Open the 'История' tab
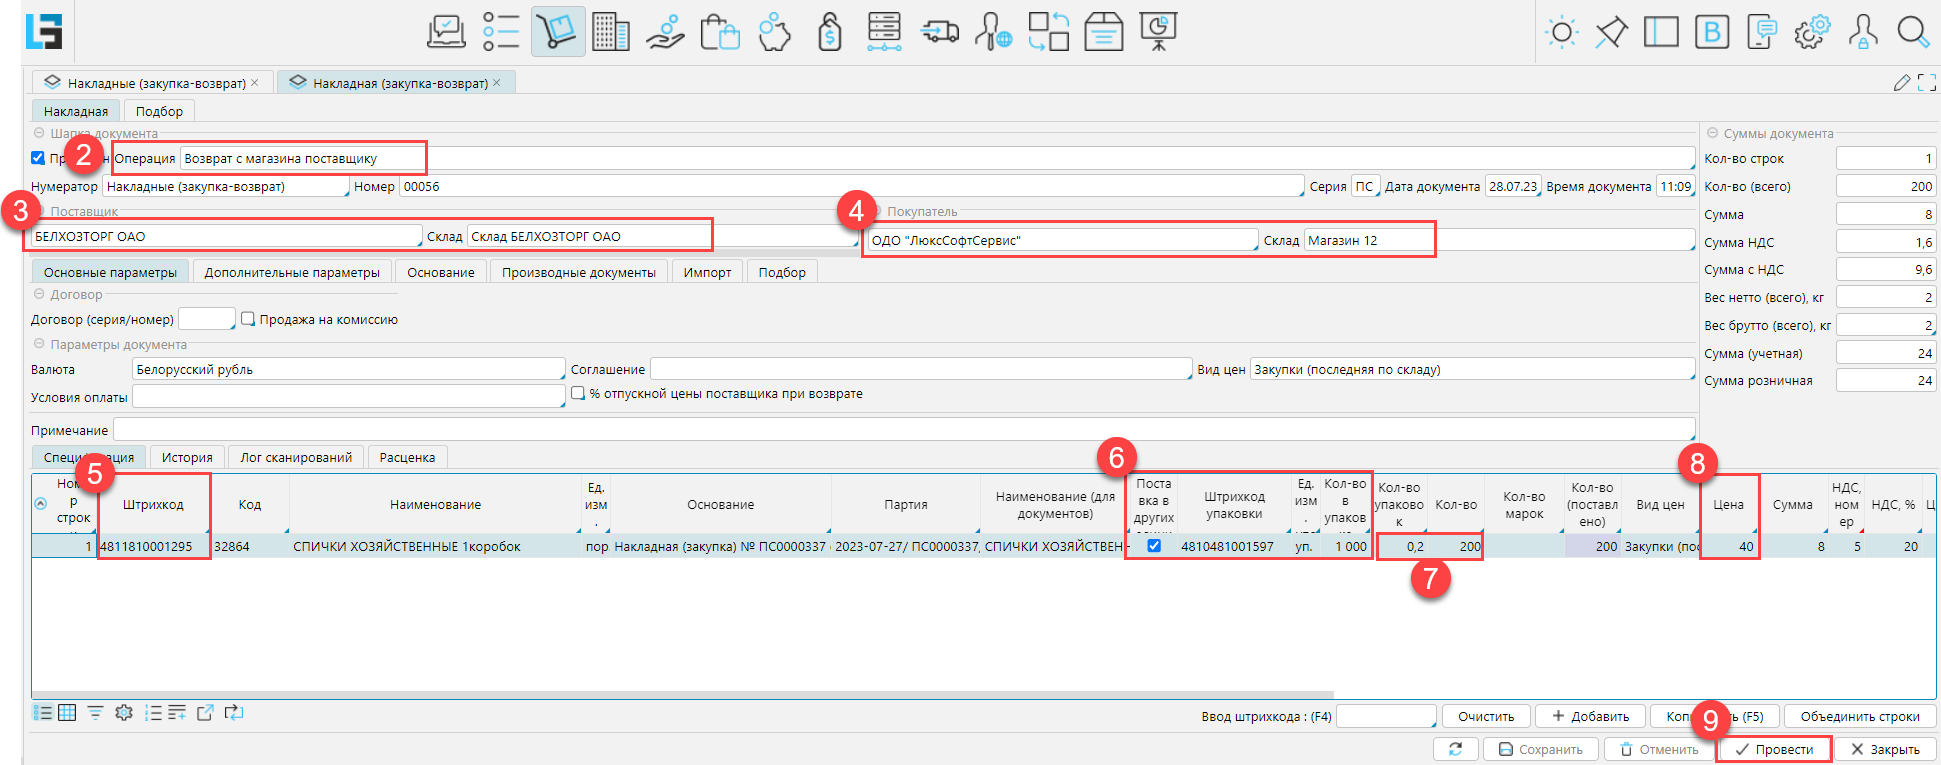The image size is (1941, 765). click(x=187, y=457)
